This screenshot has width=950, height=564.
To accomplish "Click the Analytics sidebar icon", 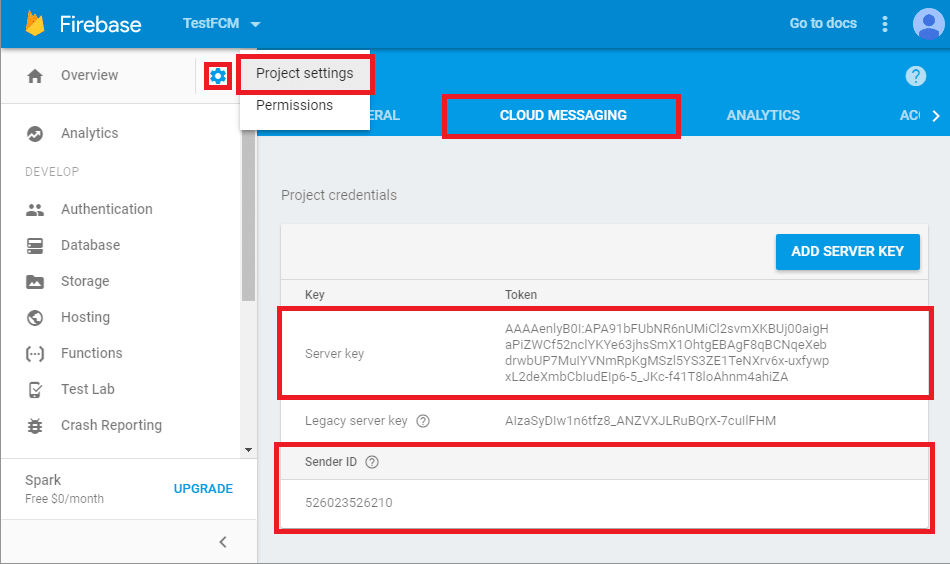I will (35, 133).
